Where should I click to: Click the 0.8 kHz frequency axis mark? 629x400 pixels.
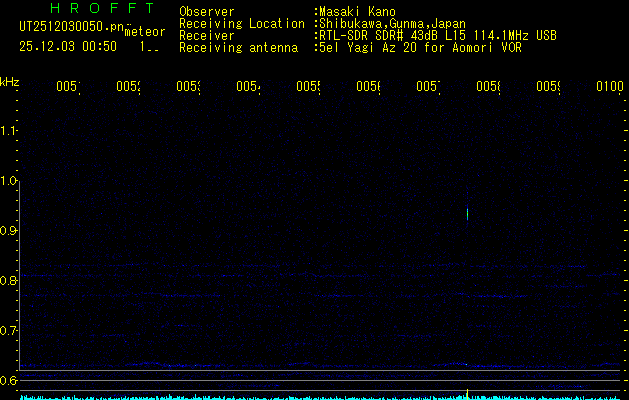tap(10, 281)
